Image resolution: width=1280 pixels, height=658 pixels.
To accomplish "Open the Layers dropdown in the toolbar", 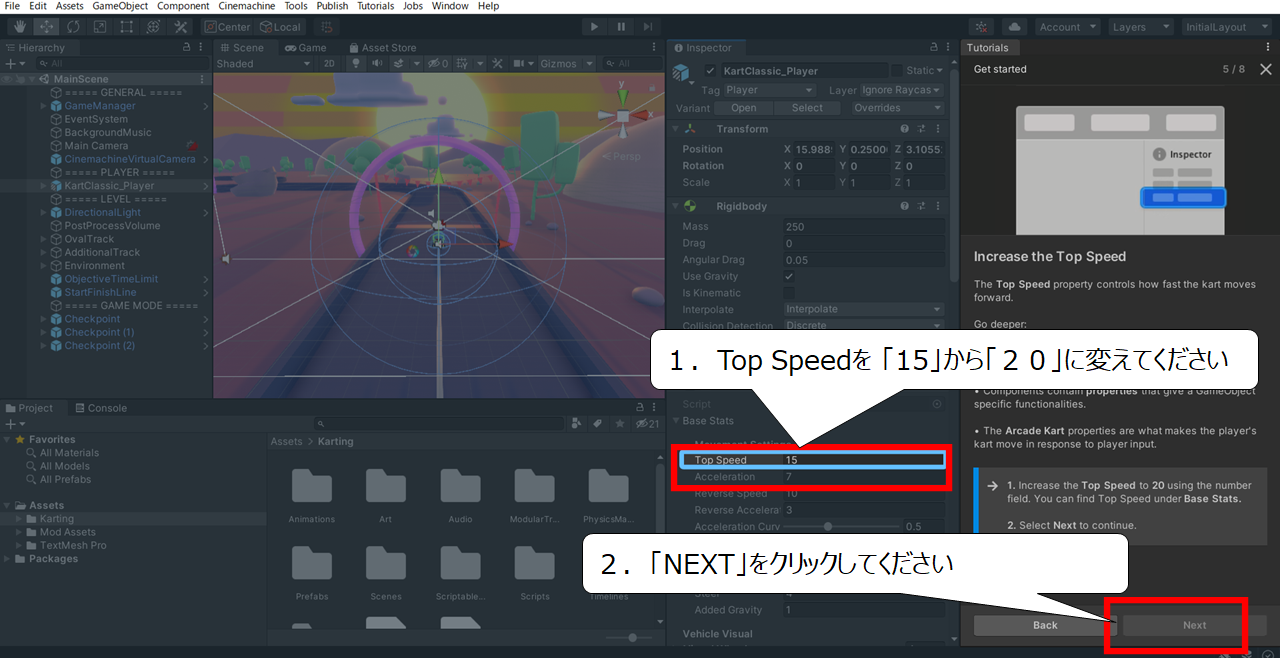I will click(1140, 27).
